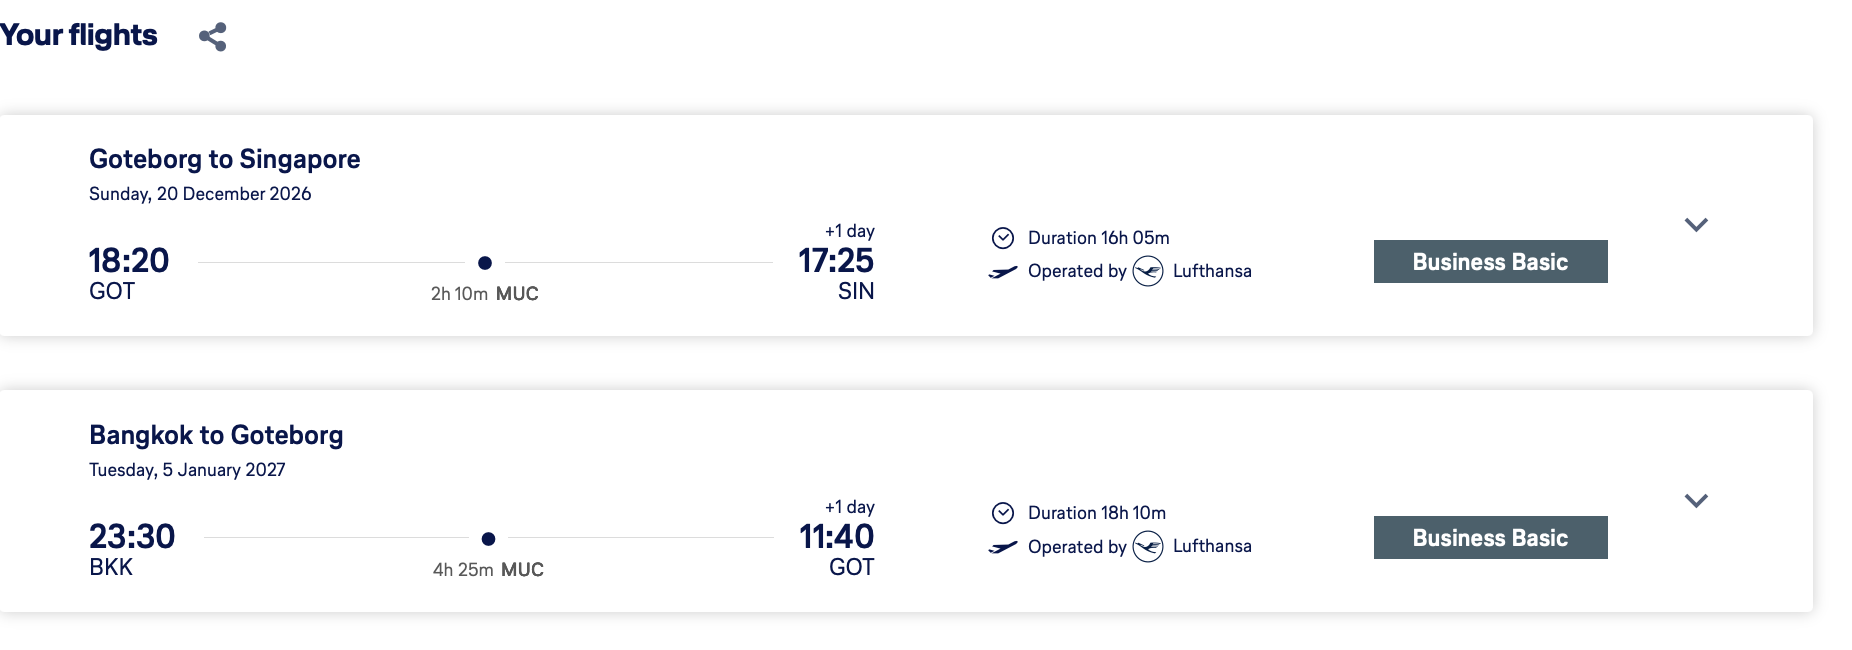Screen dimensions: 1852x650
Task: Expand the Bangkok to Goteborg flight details chevron
Action: 1696,501
